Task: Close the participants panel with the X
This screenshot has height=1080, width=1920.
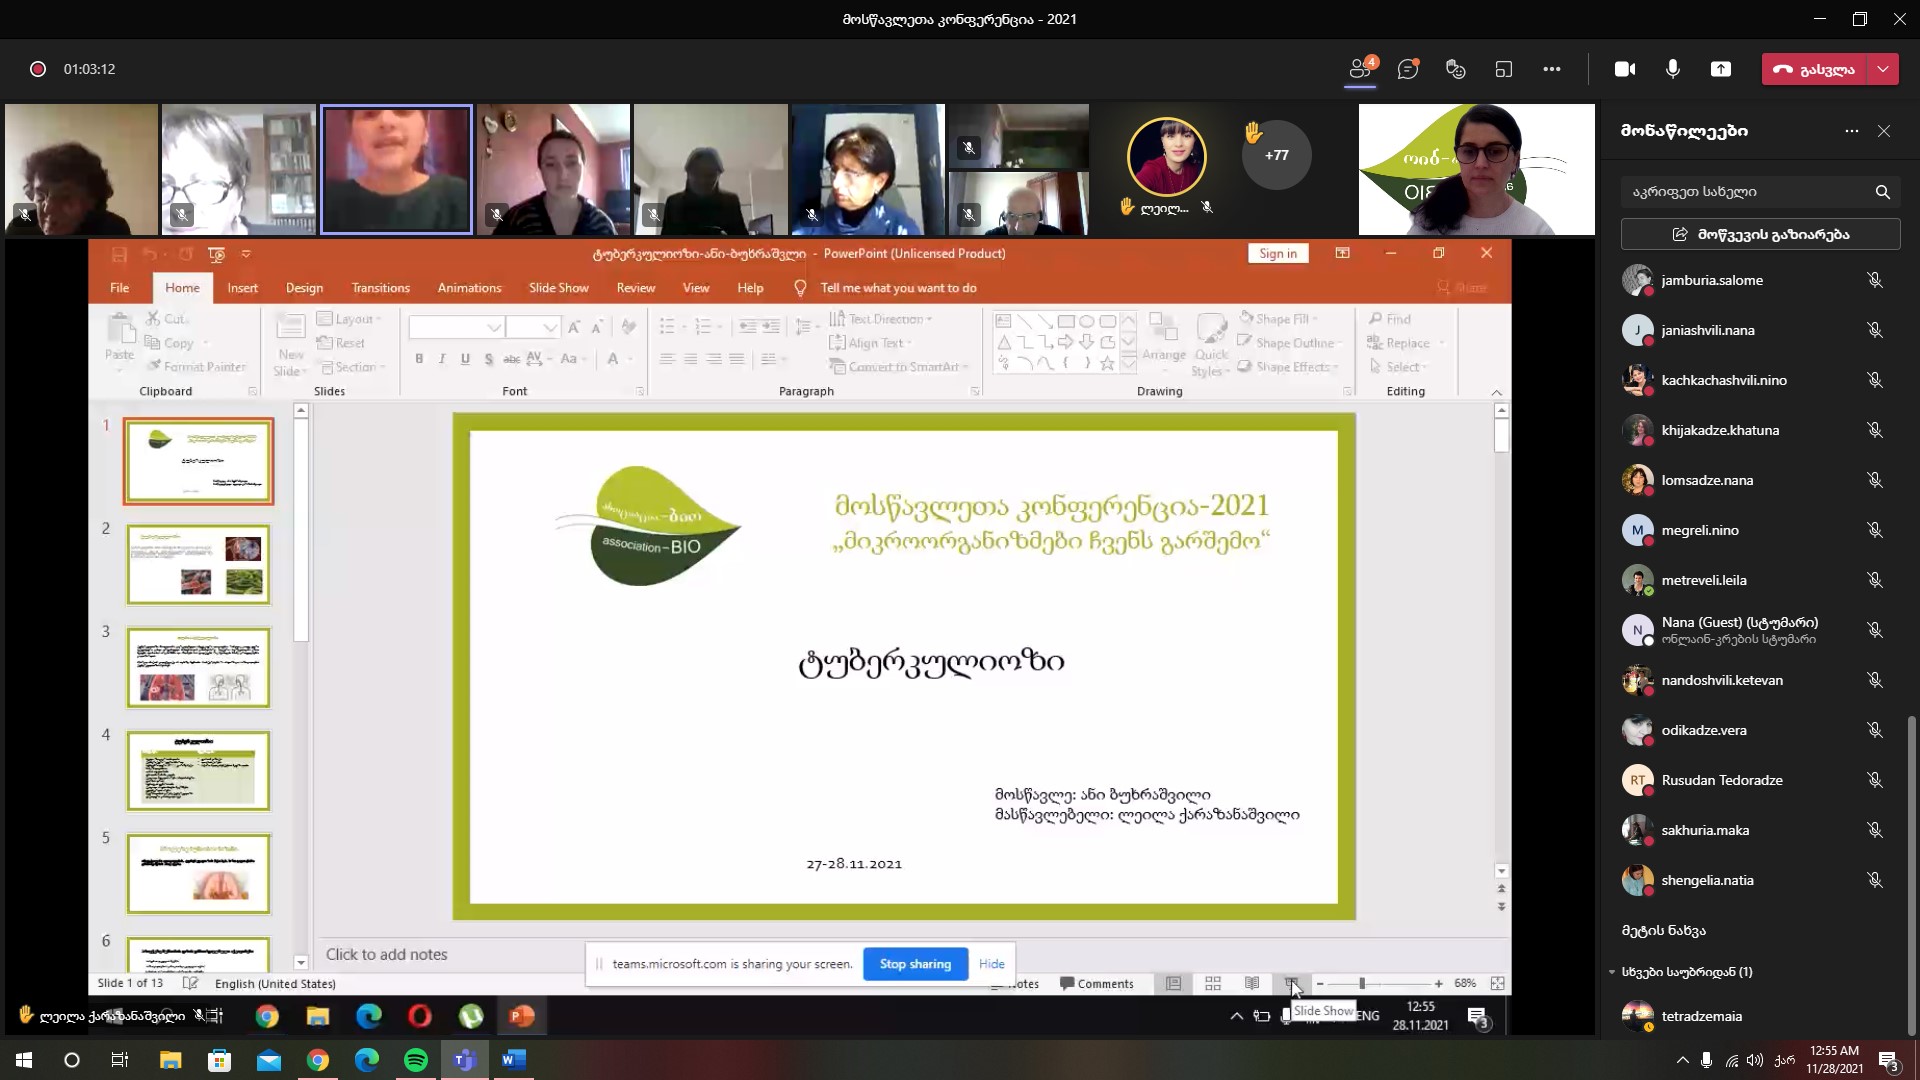Action: click(x=1884, y=131)
